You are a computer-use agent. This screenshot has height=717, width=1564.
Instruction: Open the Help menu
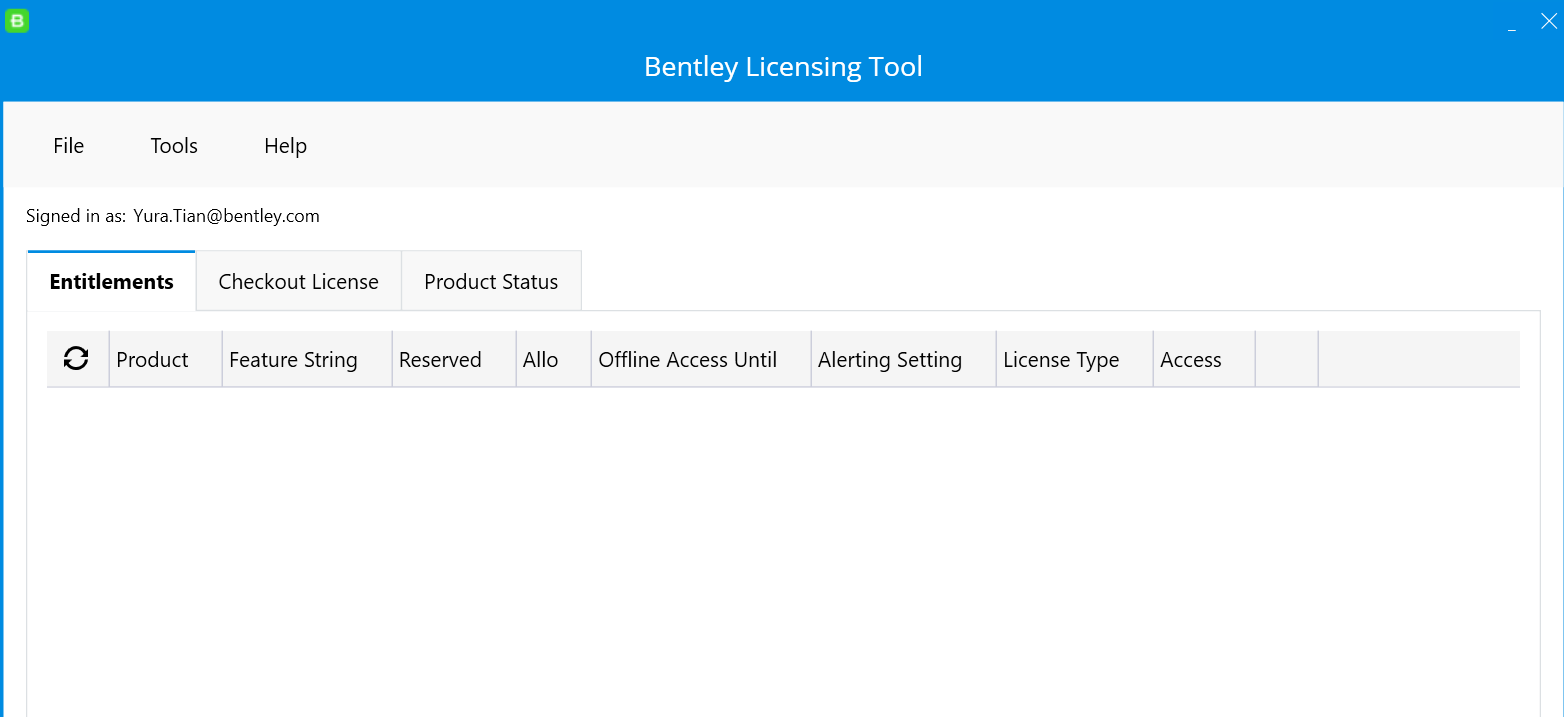click(285, 146)
